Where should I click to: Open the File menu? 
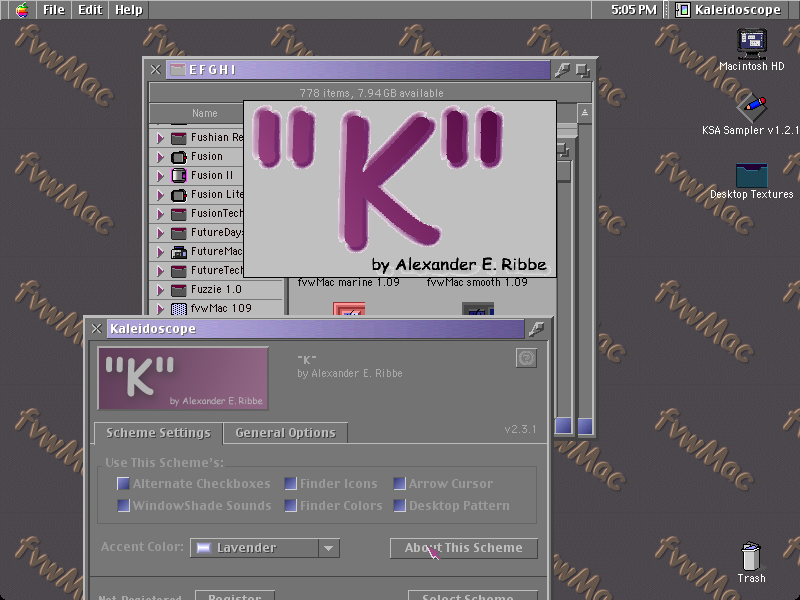tap(54, 10)
